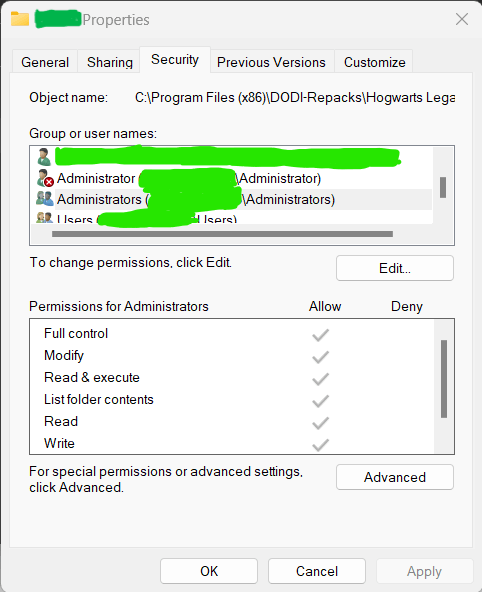
Task: Click the Write allow checkmark
Action: click(320, 445)
